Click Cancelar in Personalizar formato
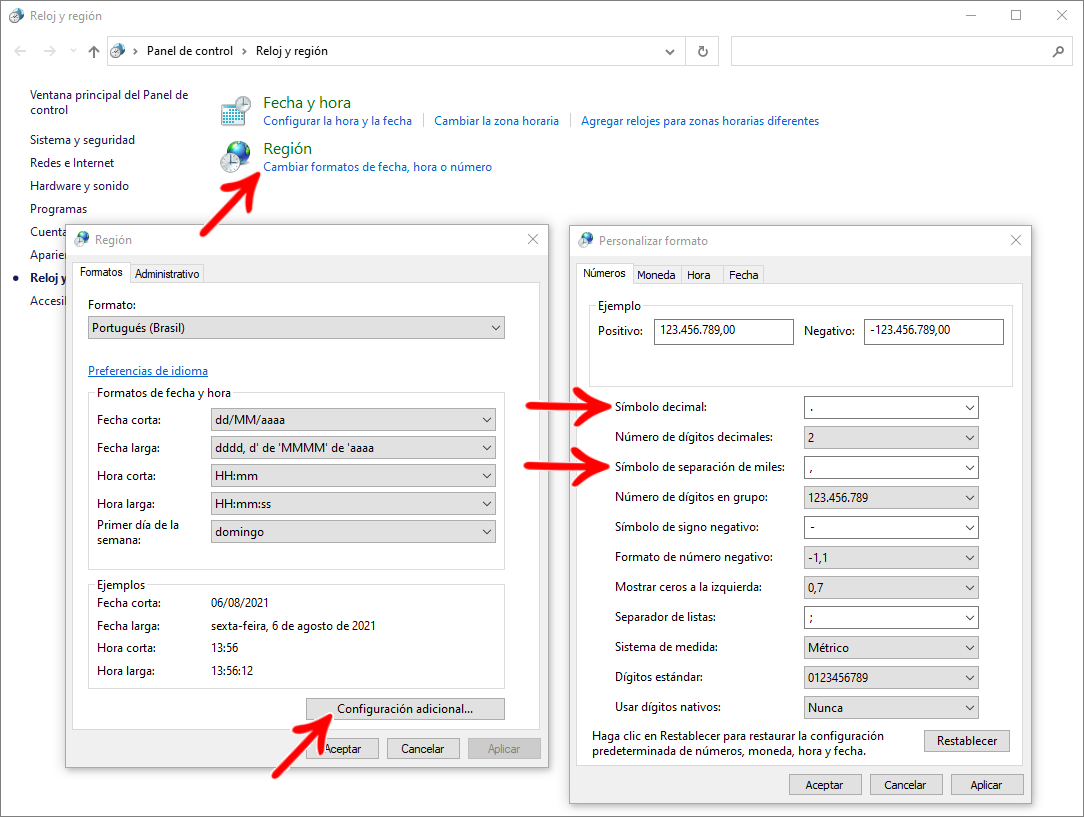The width and height of the screenshot is (1084, 817). tap(905, 785)
